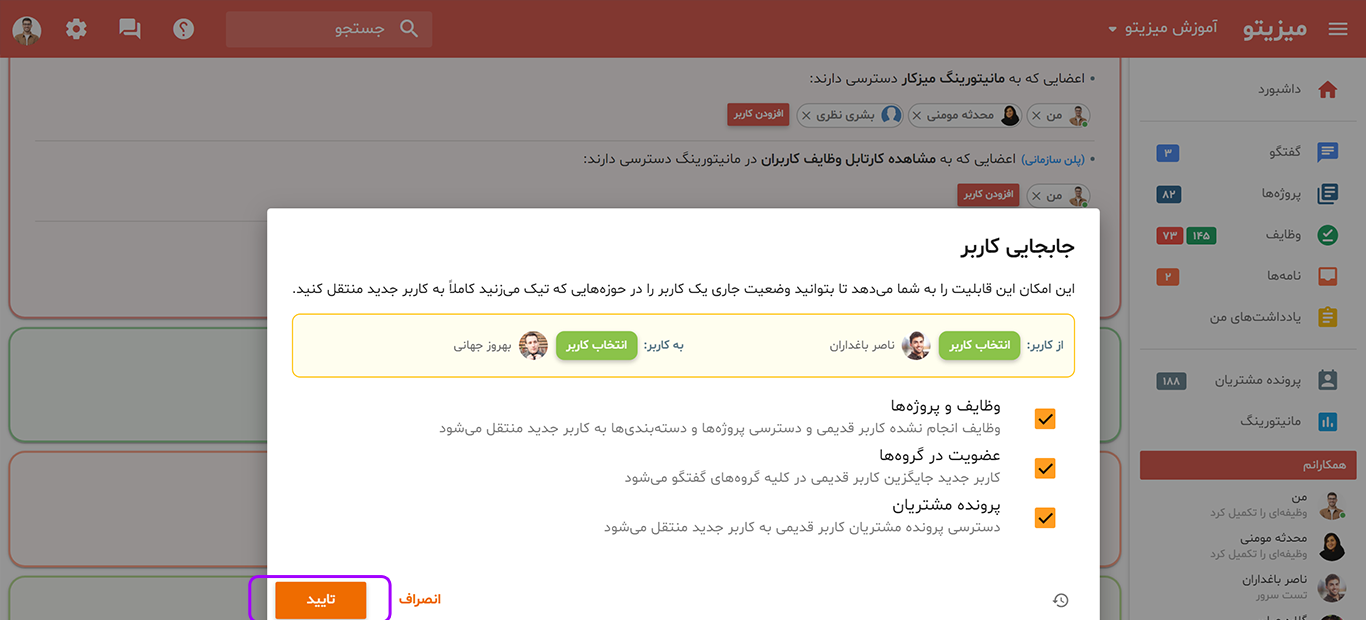Viewport: 1366px width, 620px height.
Task: Click the green وظایف badge ۱۴۵
Action: pyautogui.click(x=1201, y=235)
